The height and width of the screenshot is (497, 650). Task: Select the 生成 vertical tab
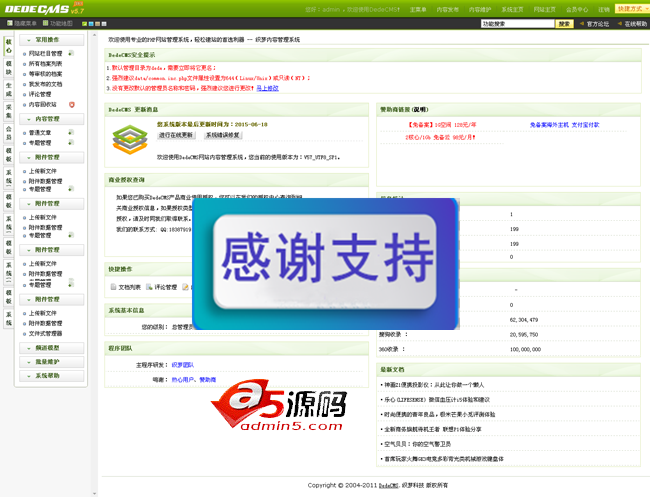pos(9,90)
